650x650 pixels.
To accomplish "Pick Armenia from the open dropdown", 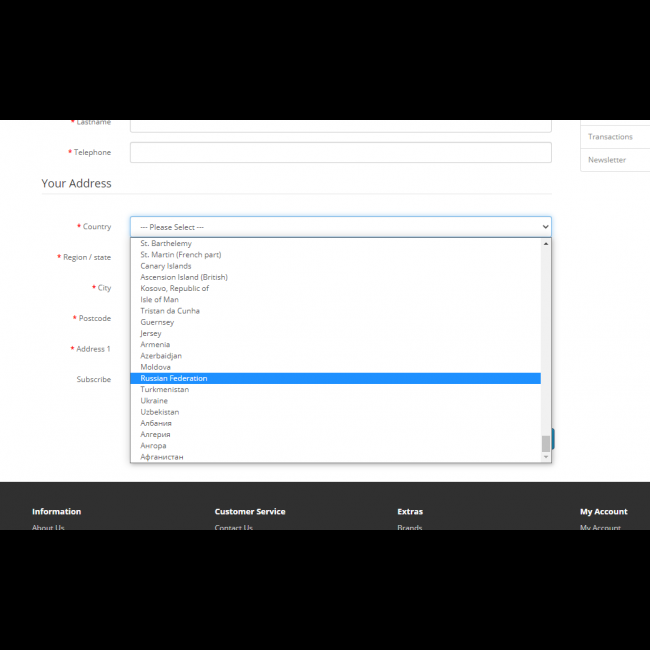I will click(x=155, y=345).
